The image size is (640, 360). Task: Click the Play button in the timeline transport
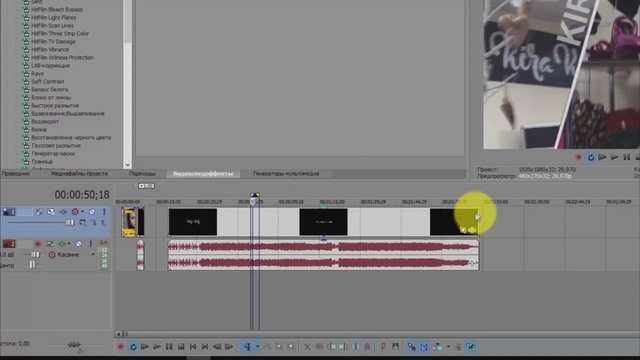(157, 347)
